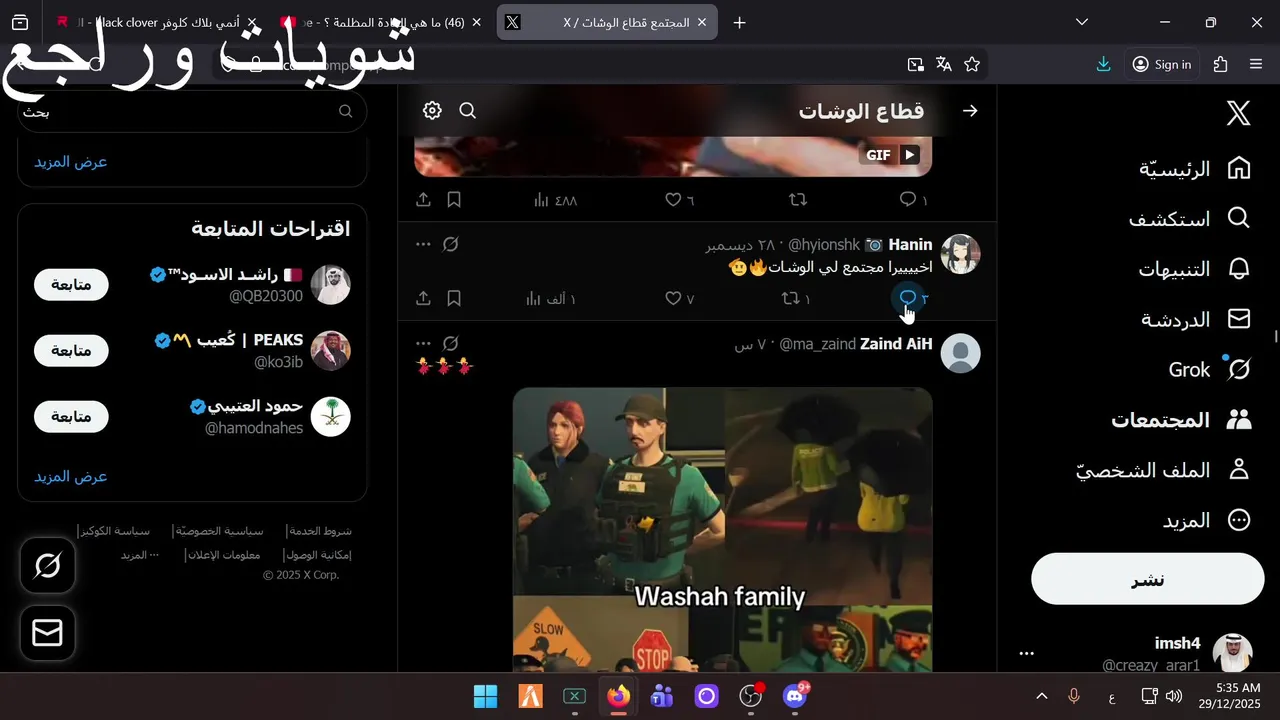Viewport: 1280px width, 720px height.
Task: Ask Grok about Hanin's post
Action: pos(451,244)
